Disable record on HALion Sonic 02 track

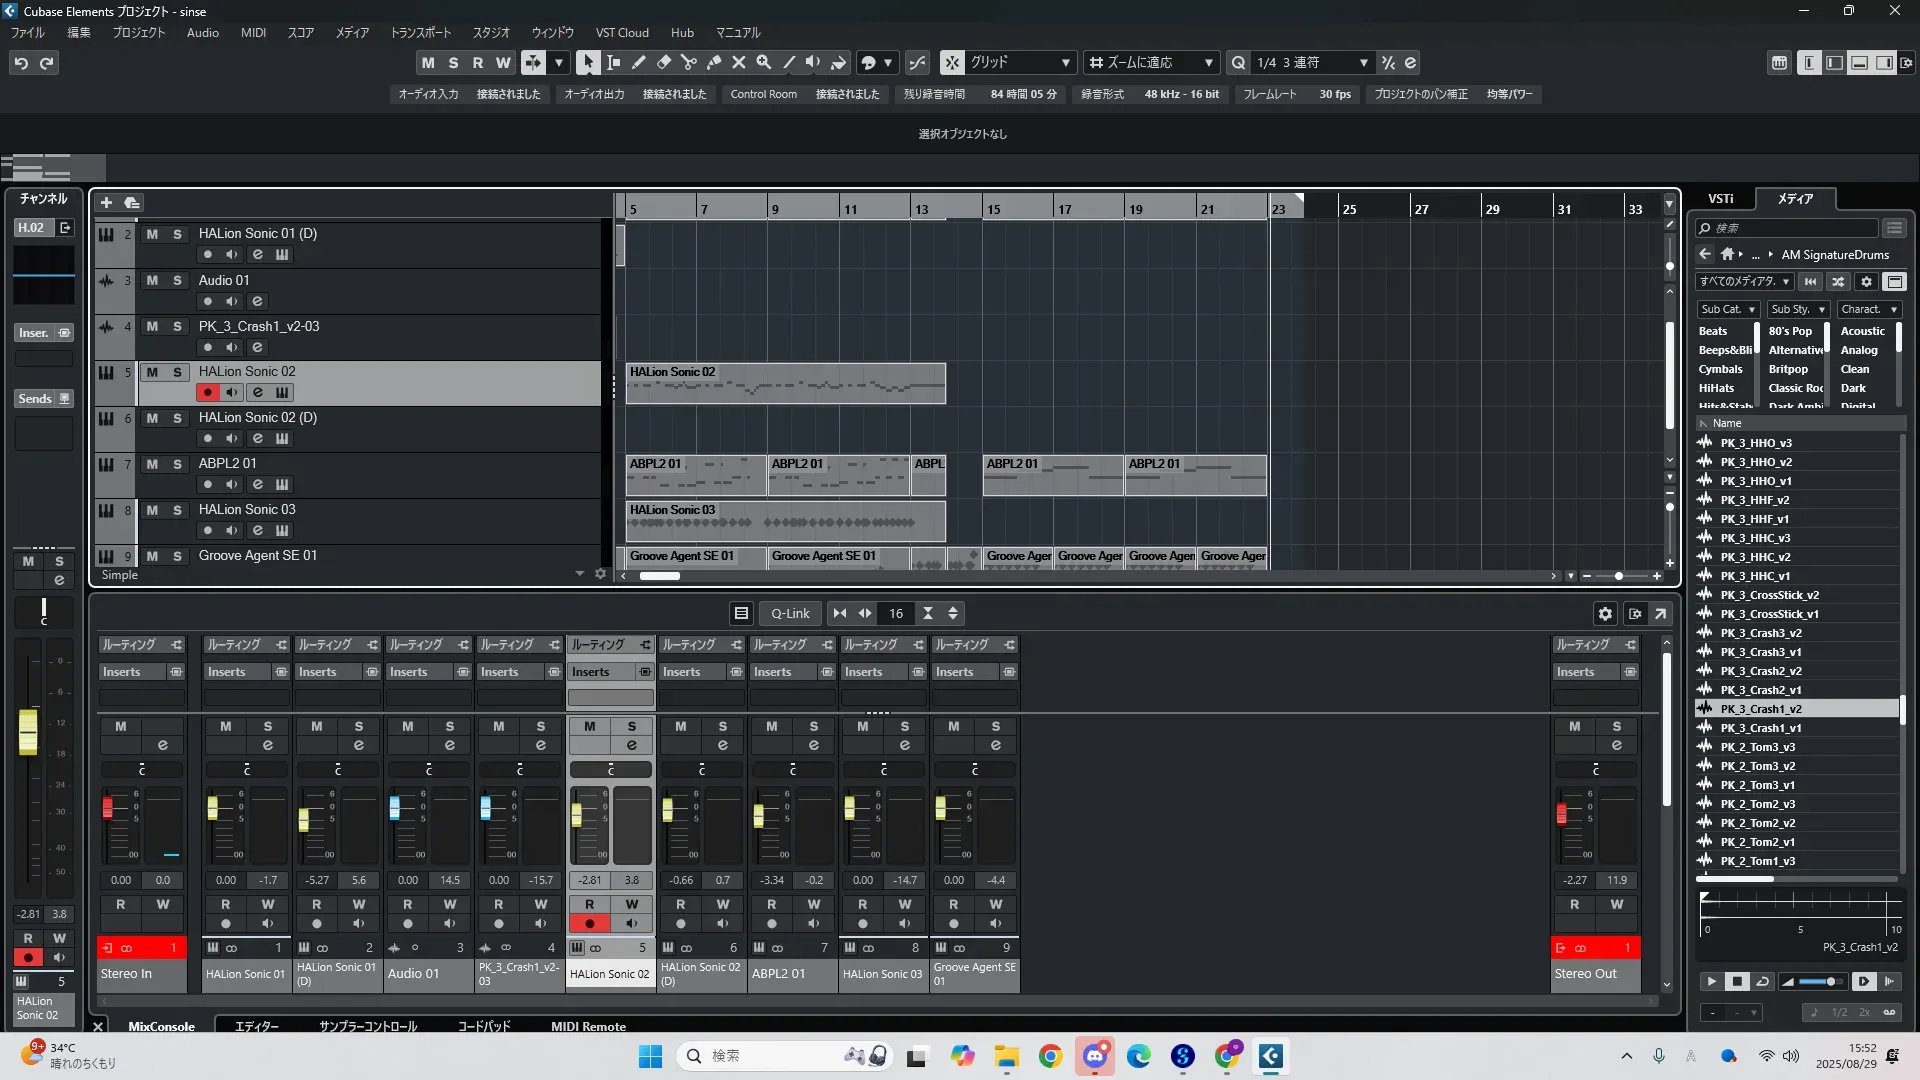point(207,392)
